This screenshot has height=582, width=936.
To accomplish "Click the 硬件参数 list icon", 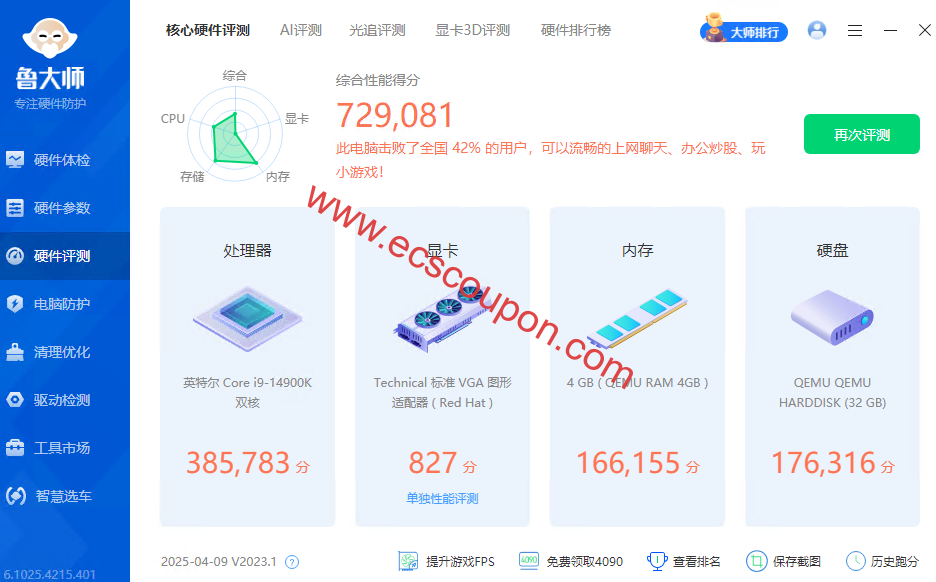I will click(x=15, y=208).
